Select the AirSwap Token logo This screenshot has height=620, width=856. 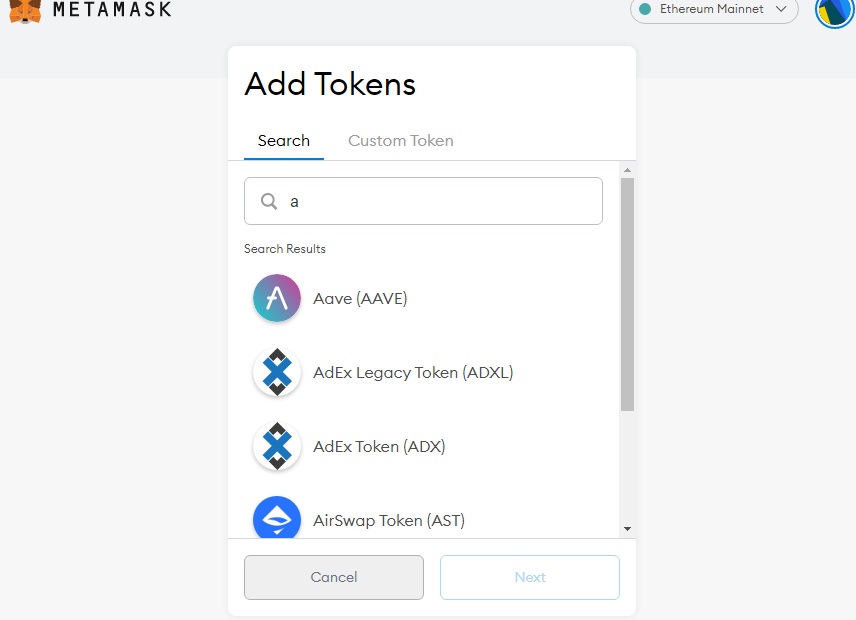277,517
